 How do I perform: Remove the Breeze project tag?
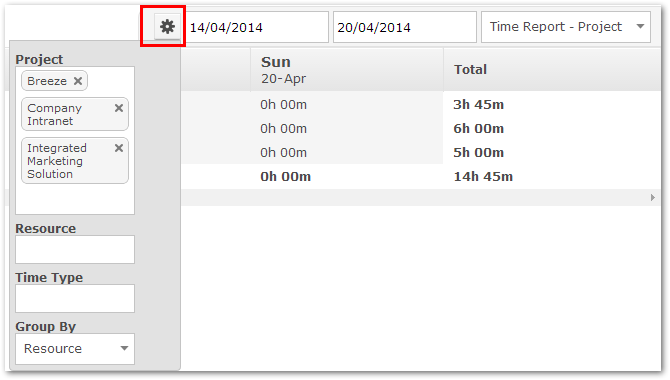(x=78, y=81)
